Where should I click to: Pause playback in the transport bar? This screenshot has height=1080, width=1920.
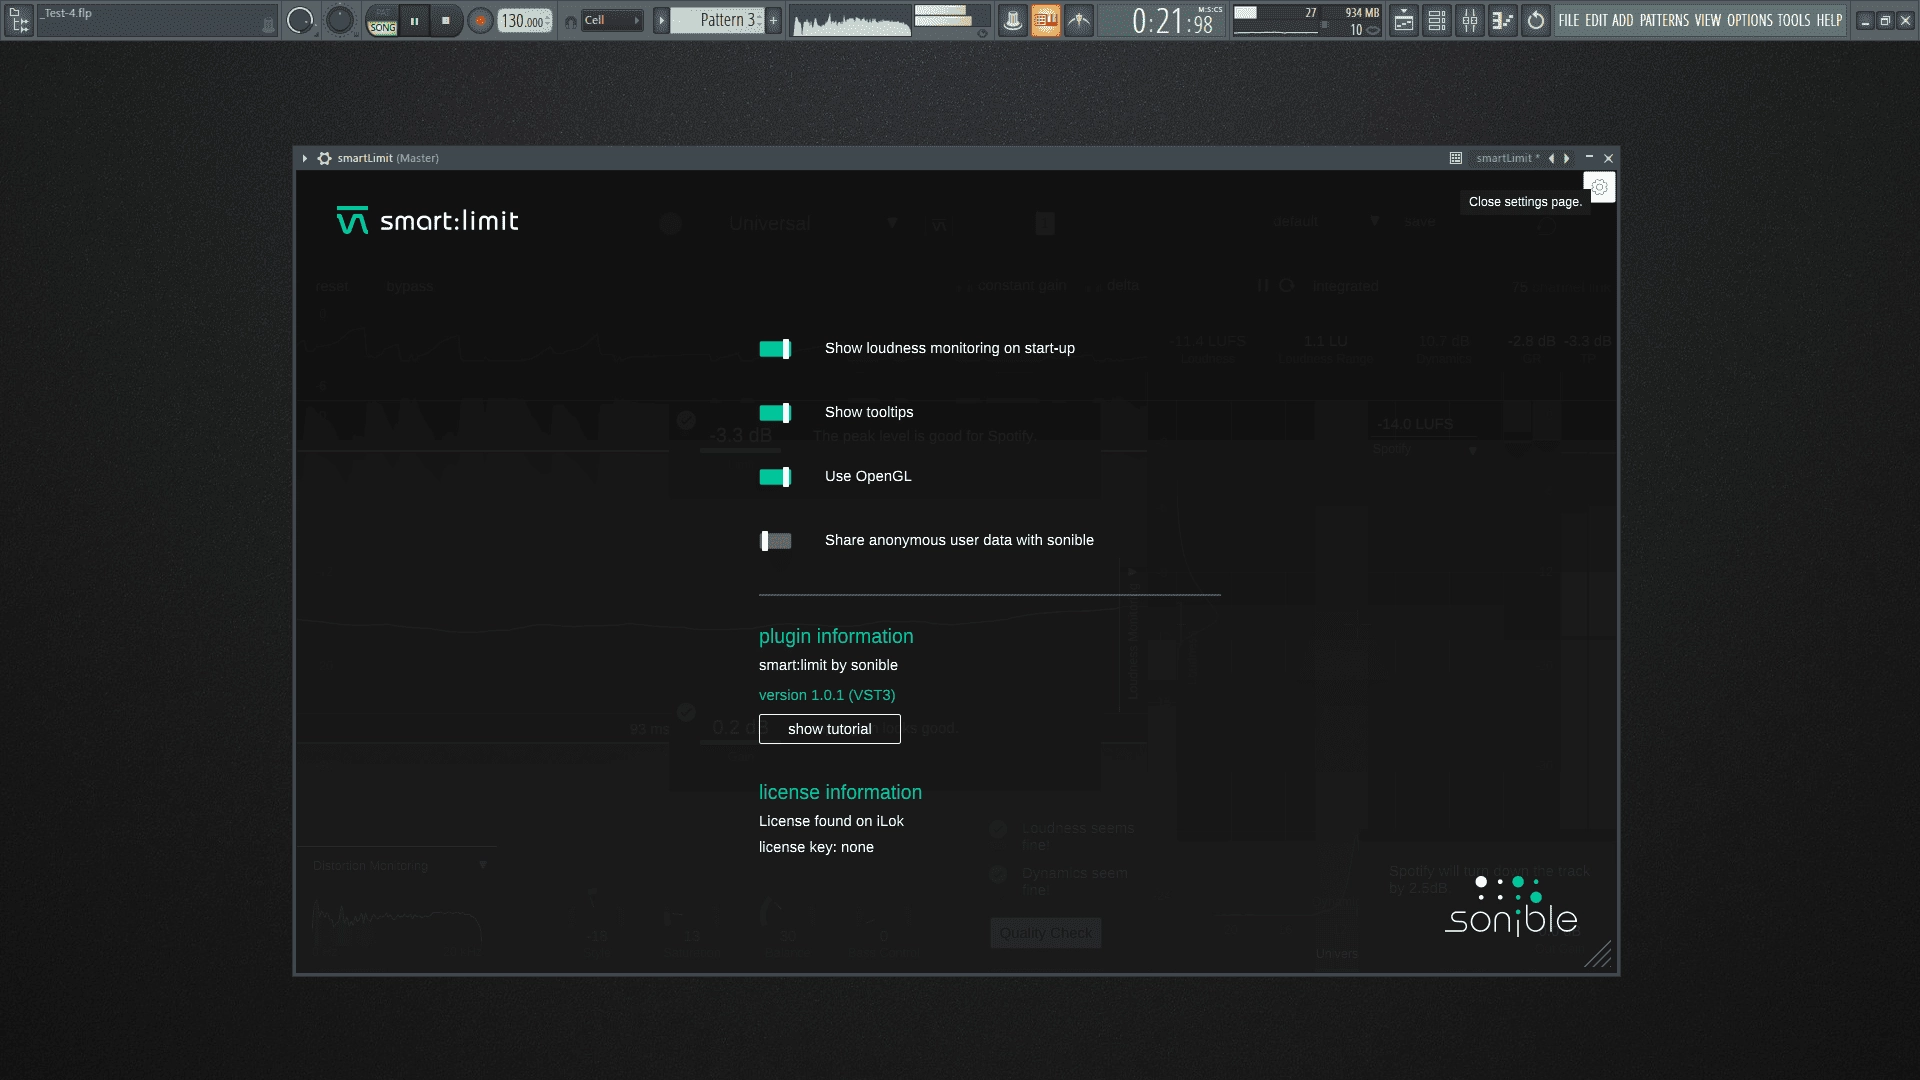point(414,20)
